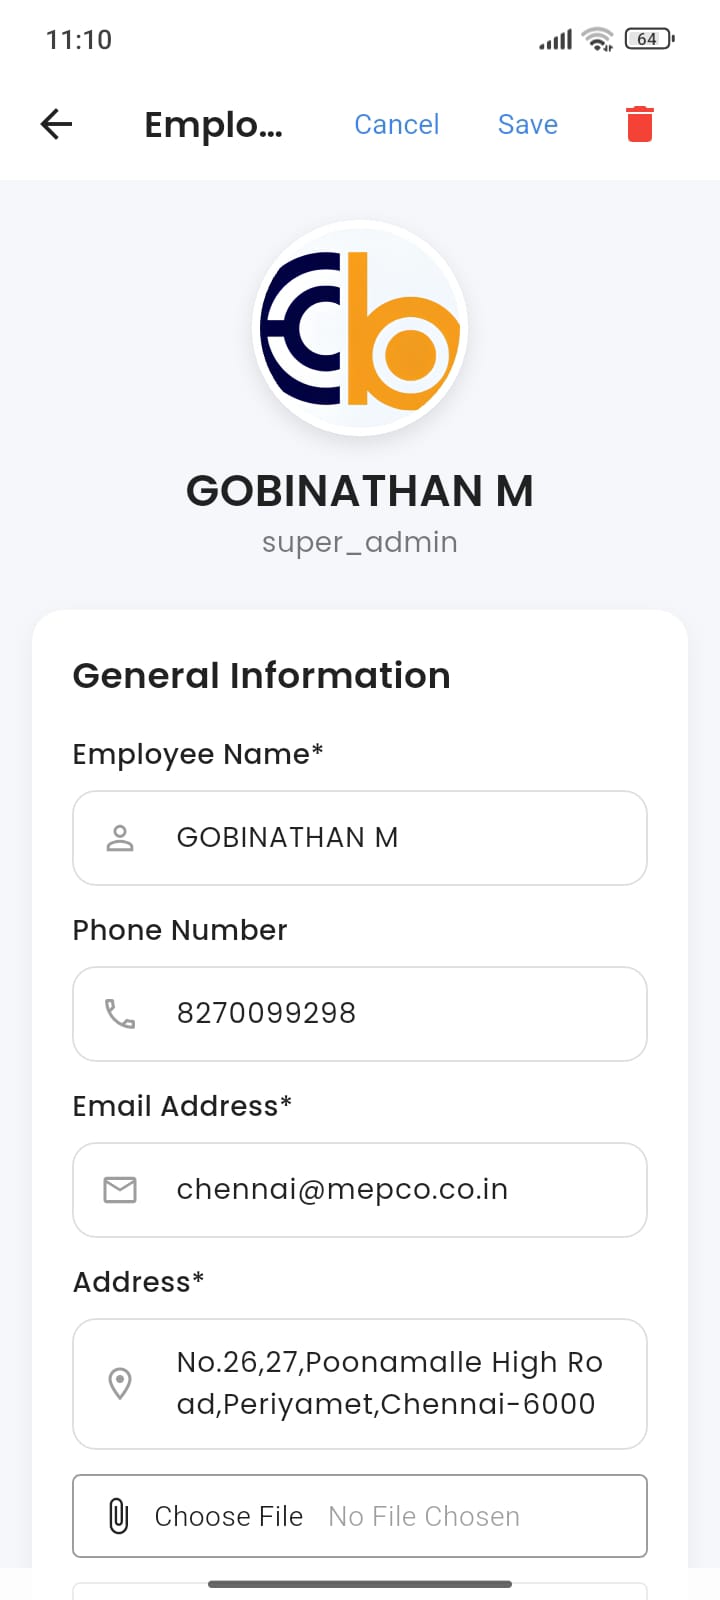Delete employee using red trash icon
Image resolution: width=720 pixels, height=1600 pixels.
[640, 124]
